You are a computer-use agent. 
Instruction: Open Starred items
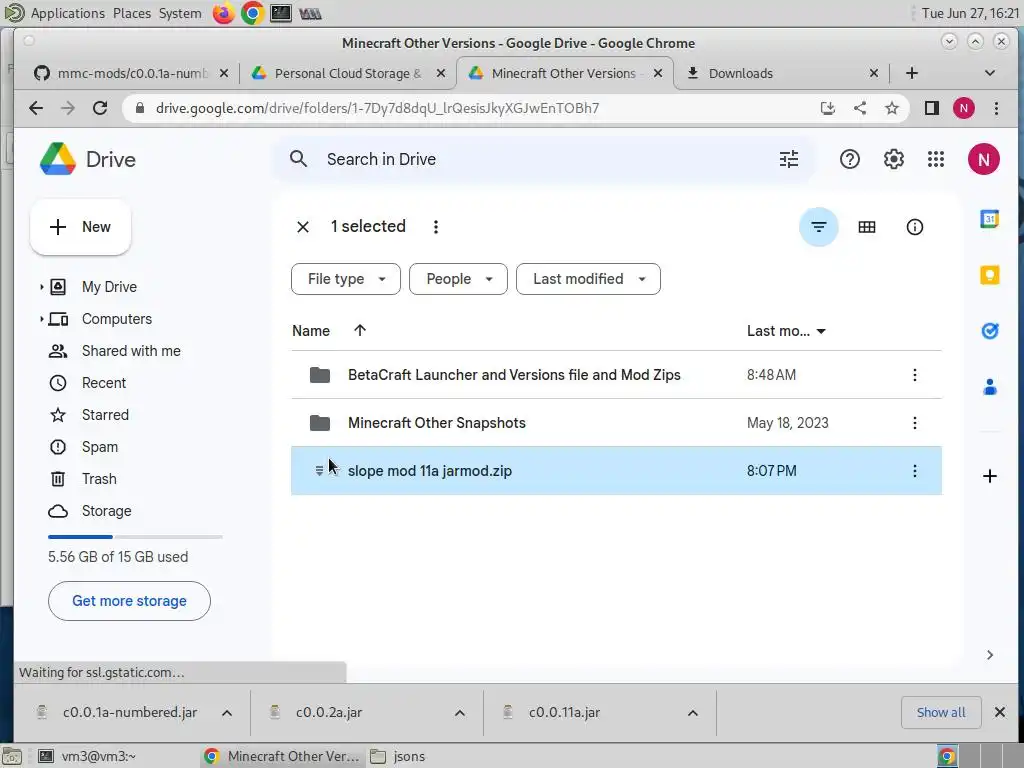tap(104, 415)
